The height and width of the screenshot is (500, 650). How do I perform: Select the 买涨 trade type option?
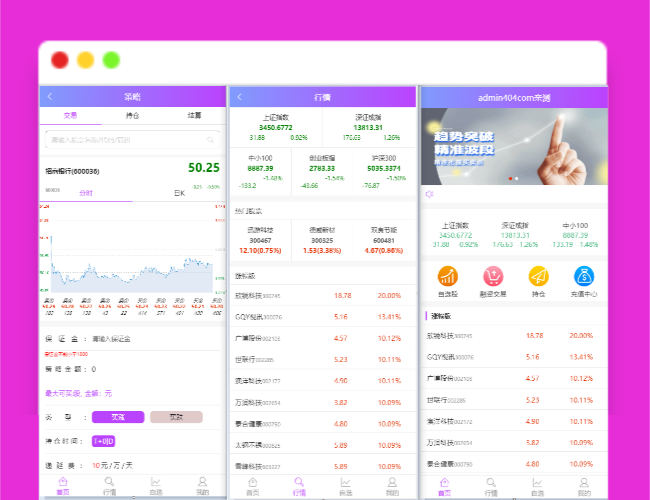pos(118,417)
